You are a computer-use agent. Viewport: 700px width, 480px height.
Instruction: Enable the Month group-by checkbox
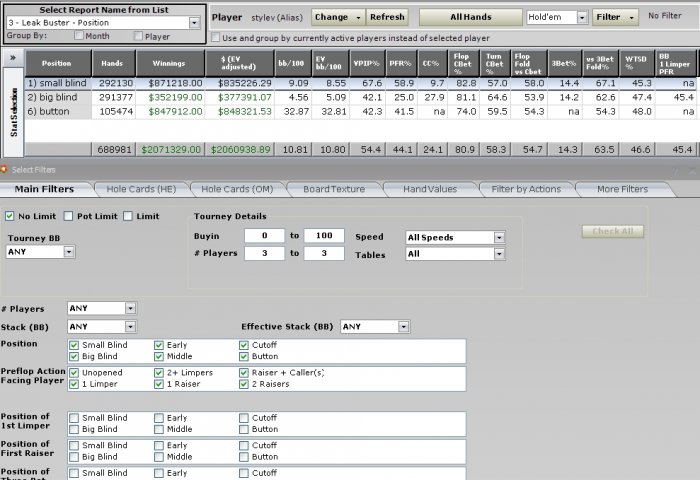point(79,36)
